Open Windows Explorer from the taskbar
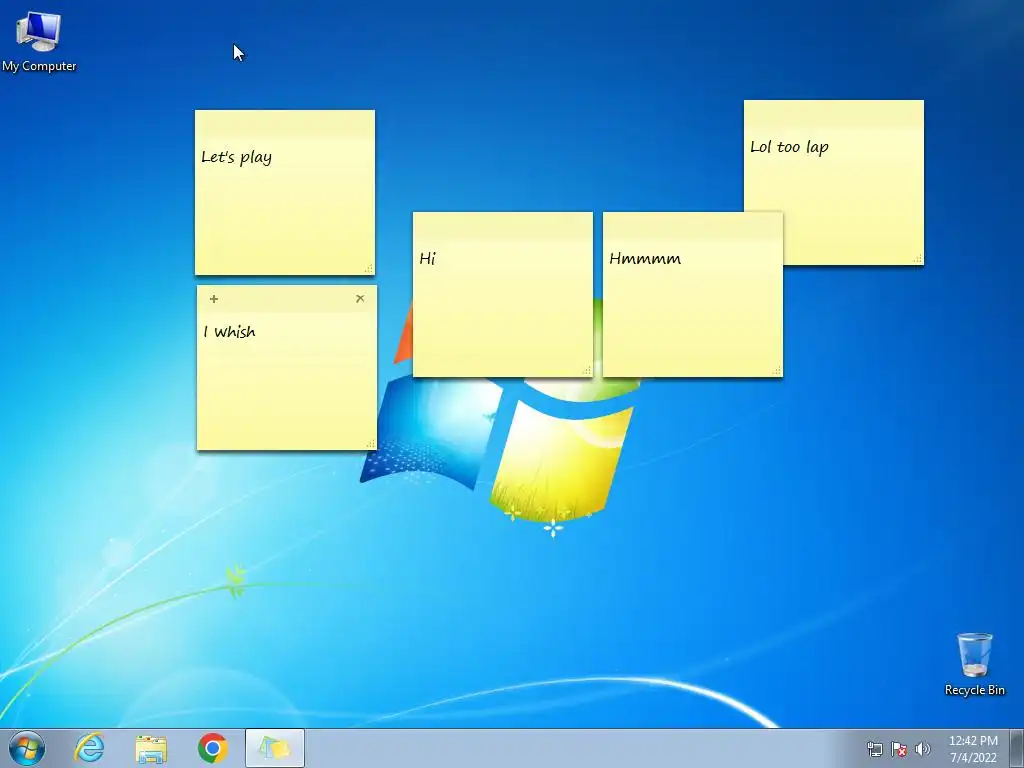Image resolution: width=1024 pixels, height=768 pixels. (151, 748)
